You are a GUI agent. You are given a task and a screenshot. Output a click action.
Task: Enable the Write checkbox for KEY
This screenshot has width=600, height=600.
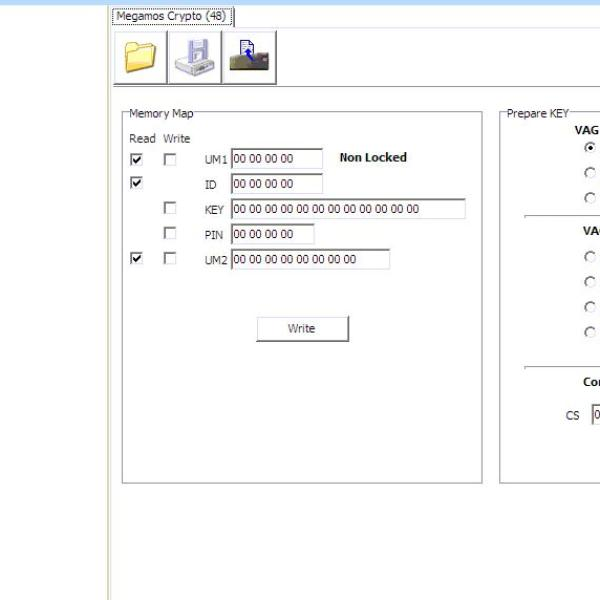pyautogui.click(x=170, y=208)
